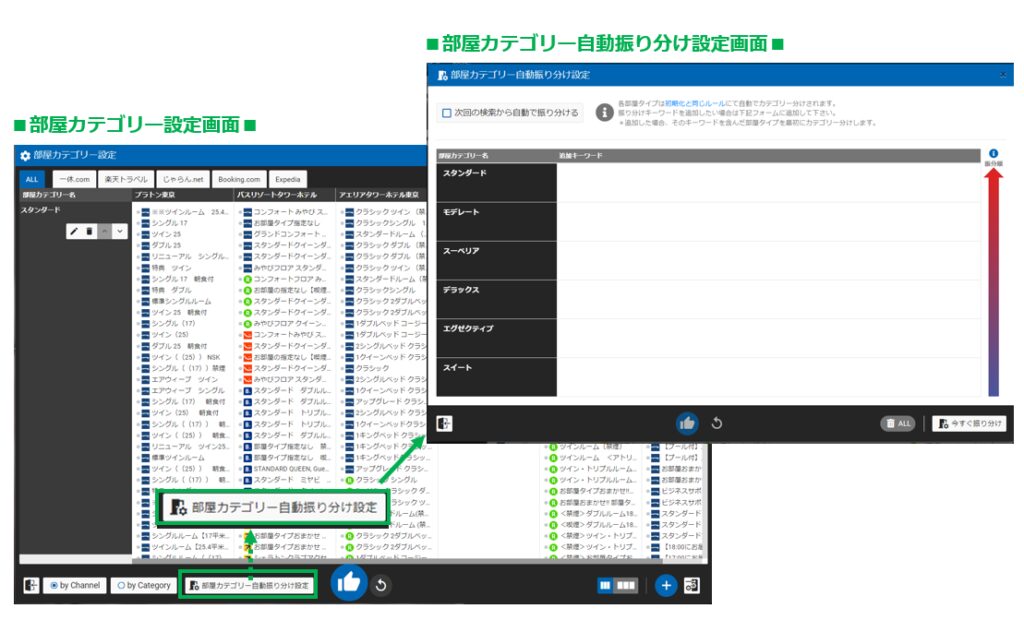Select the by Channel radio option
Image resolution: width=1024 pixels, height=620 pixels.
pyautogui.click(x=54, y=585)
